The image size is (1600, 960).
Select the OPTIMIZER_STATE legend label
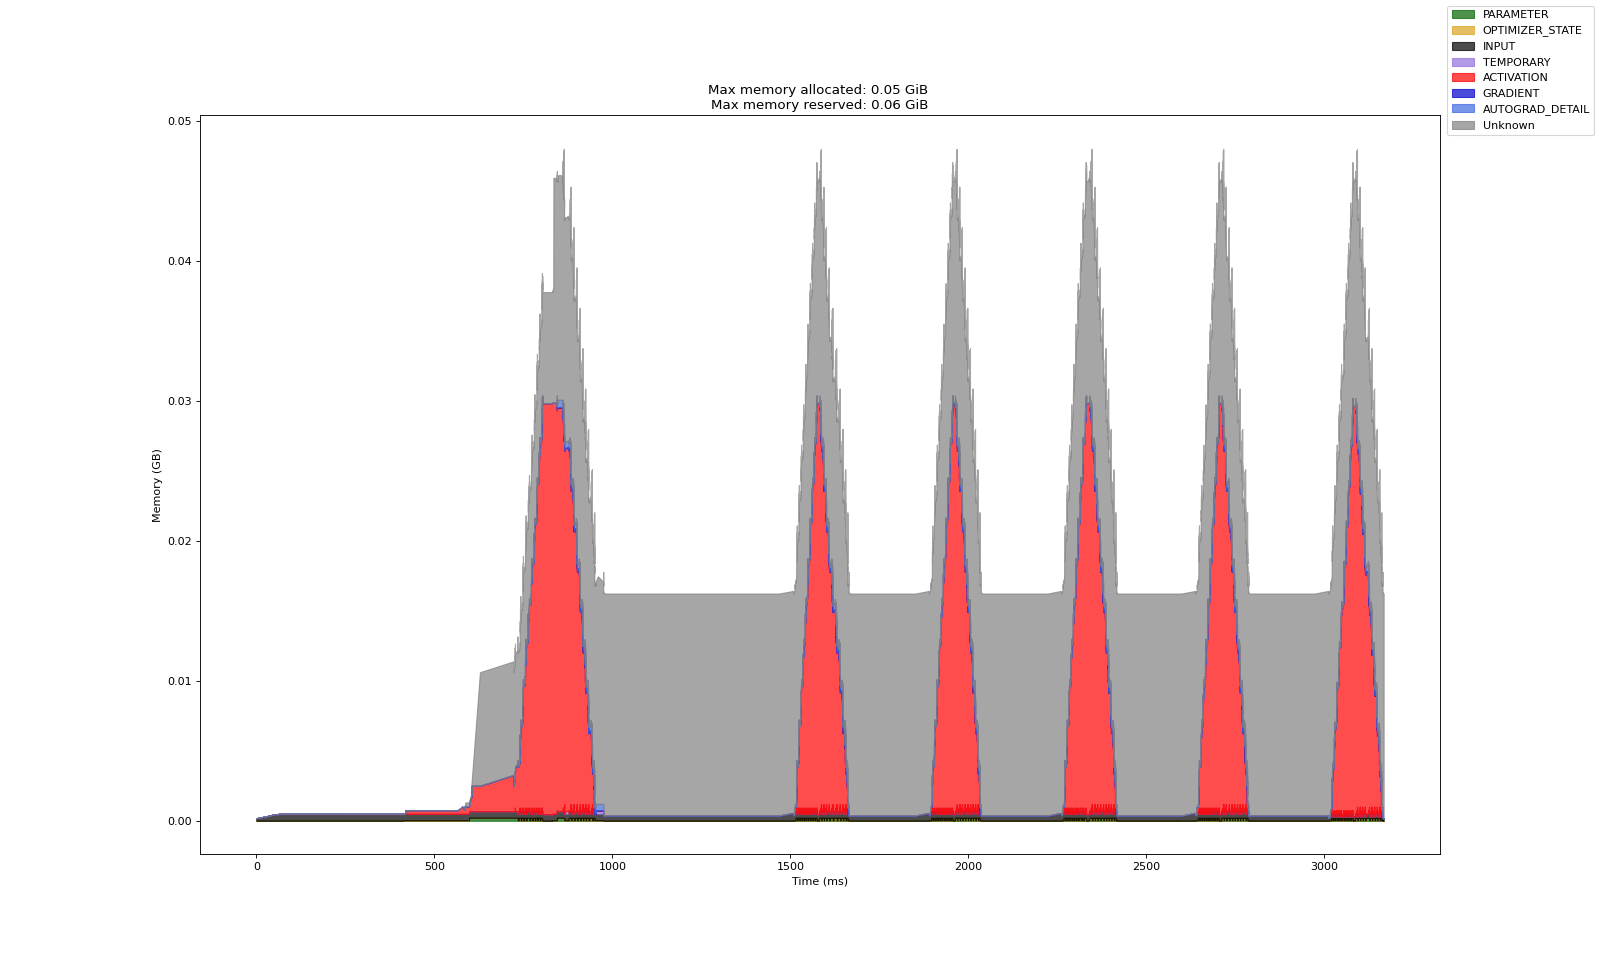tap(1532, 30)
